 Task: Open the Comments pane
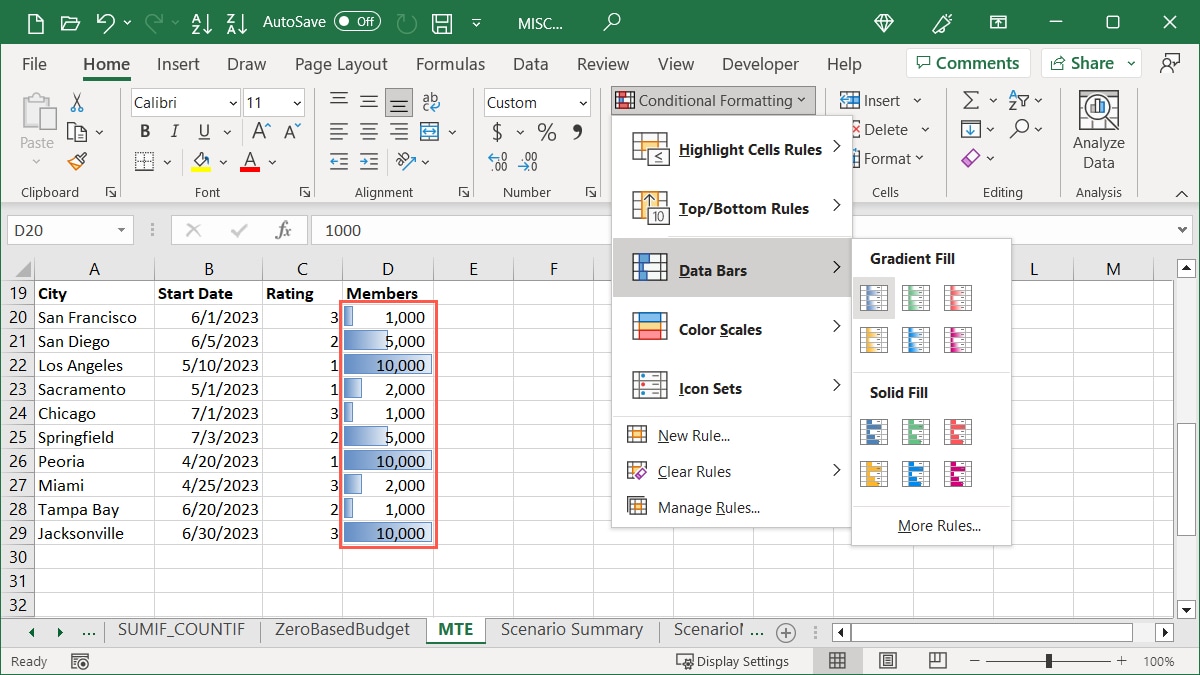967,62
